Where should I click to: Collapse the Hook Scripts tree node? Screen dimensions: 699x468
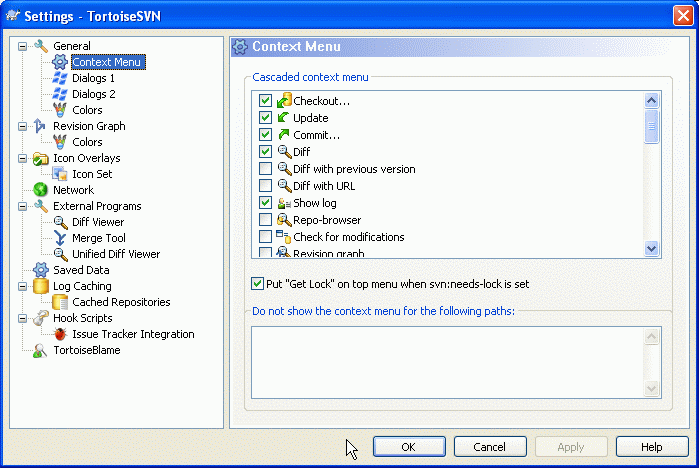22,318
